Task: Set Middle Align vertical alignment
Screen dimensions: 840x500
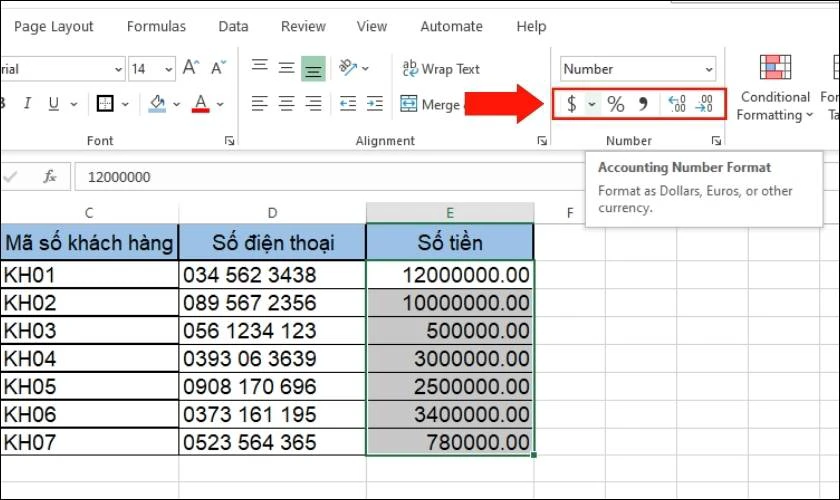Action: [x=287, y=68]
